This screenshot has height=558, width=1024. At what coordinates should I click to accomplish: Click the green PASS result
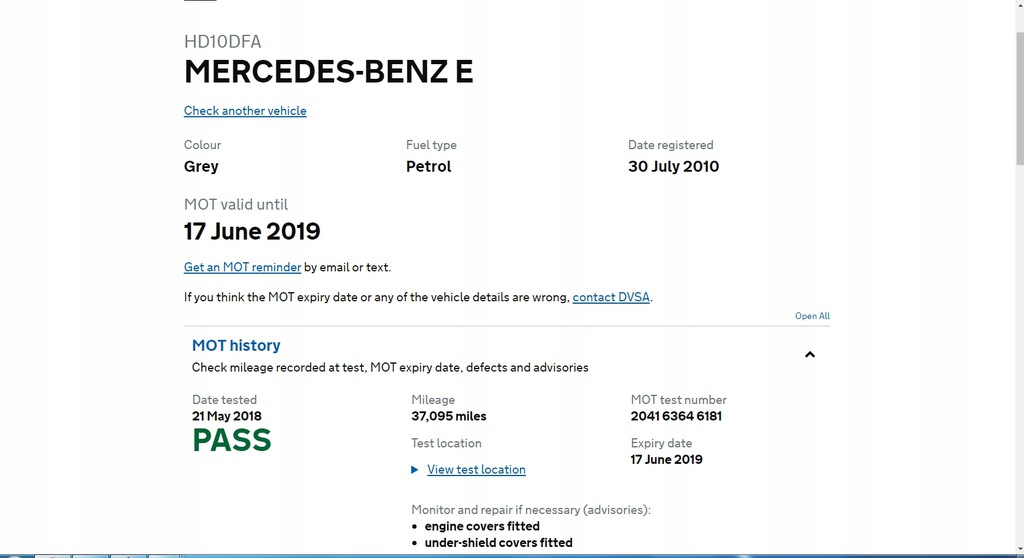[232, 441]
